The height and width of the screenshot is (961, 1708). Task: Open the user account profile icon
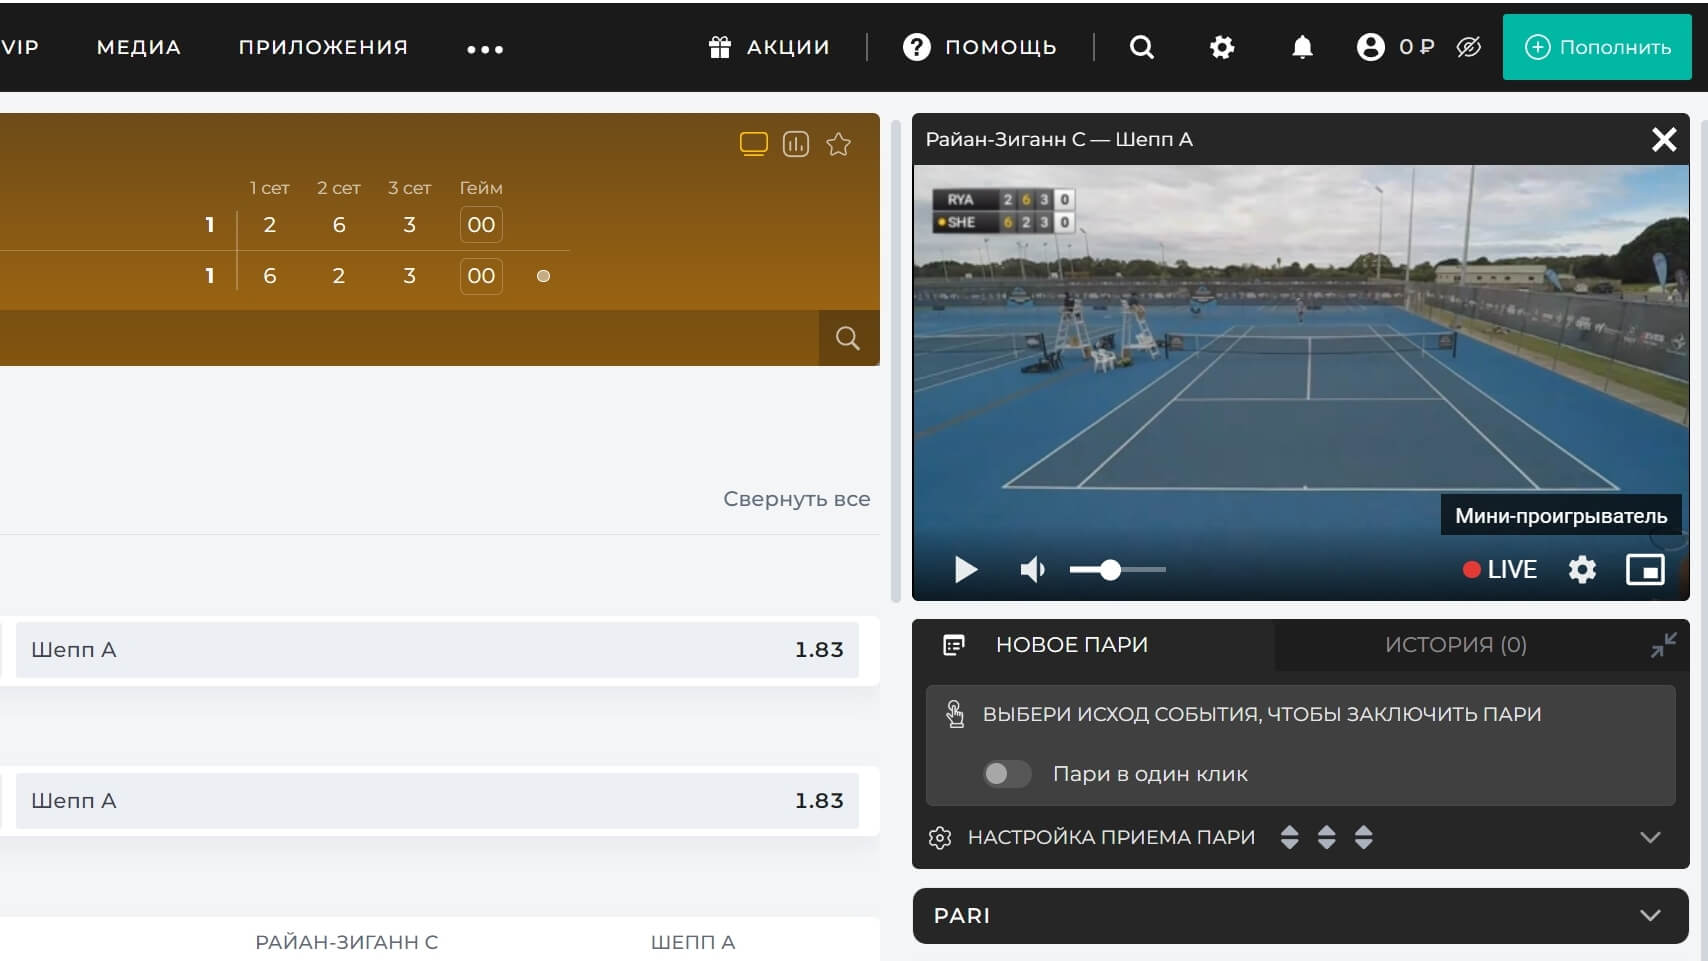[1371, 47]
